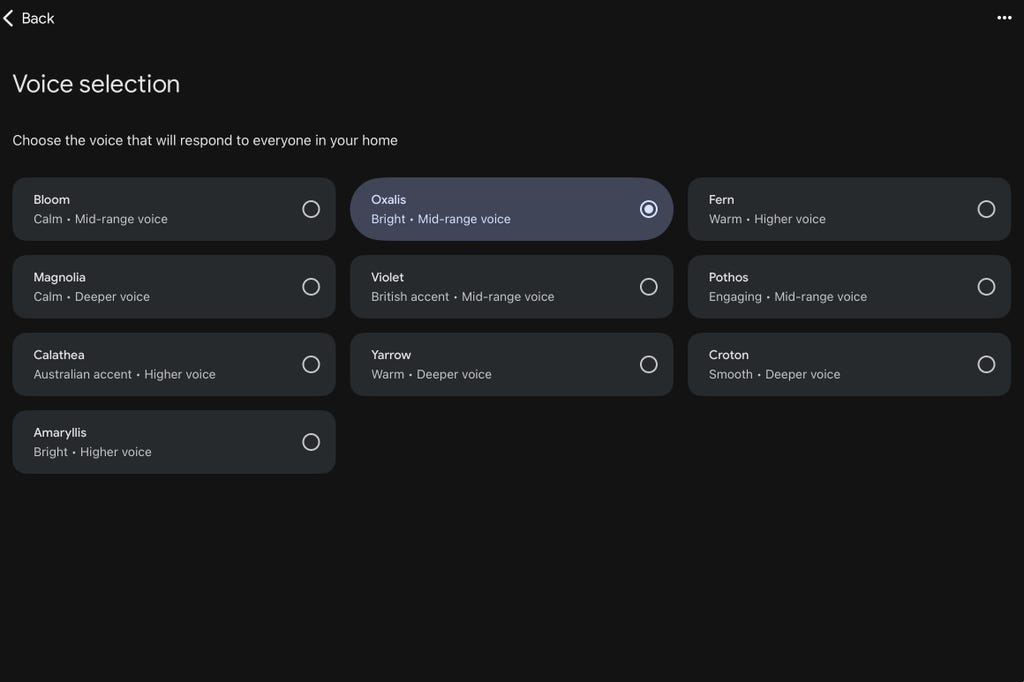Tap the Amaryllis voice name
Screen dimensions: 1024x682
tap(60, 433)
